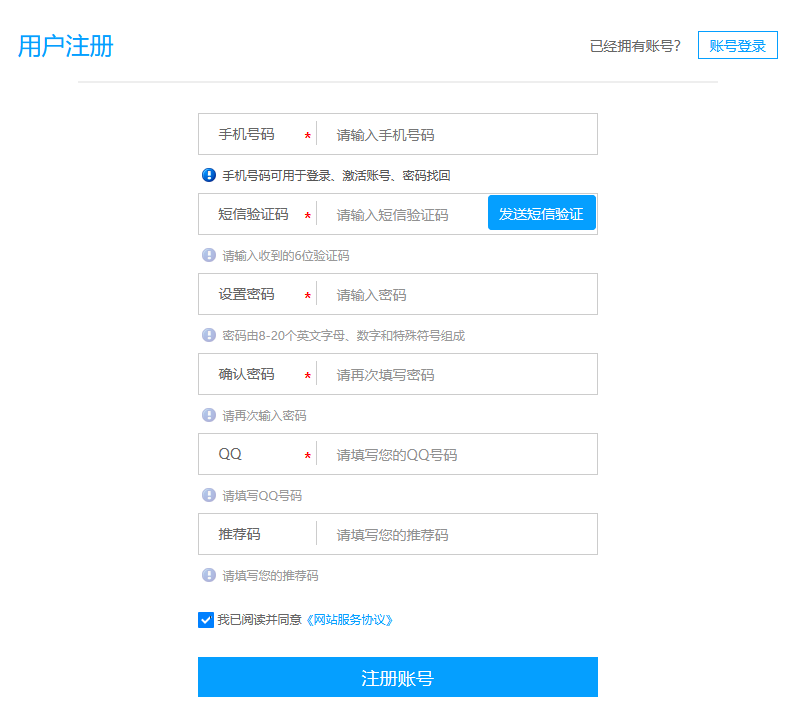Uncheck the 我已阅读并同意 agreement checkbox

coord(206,620)
